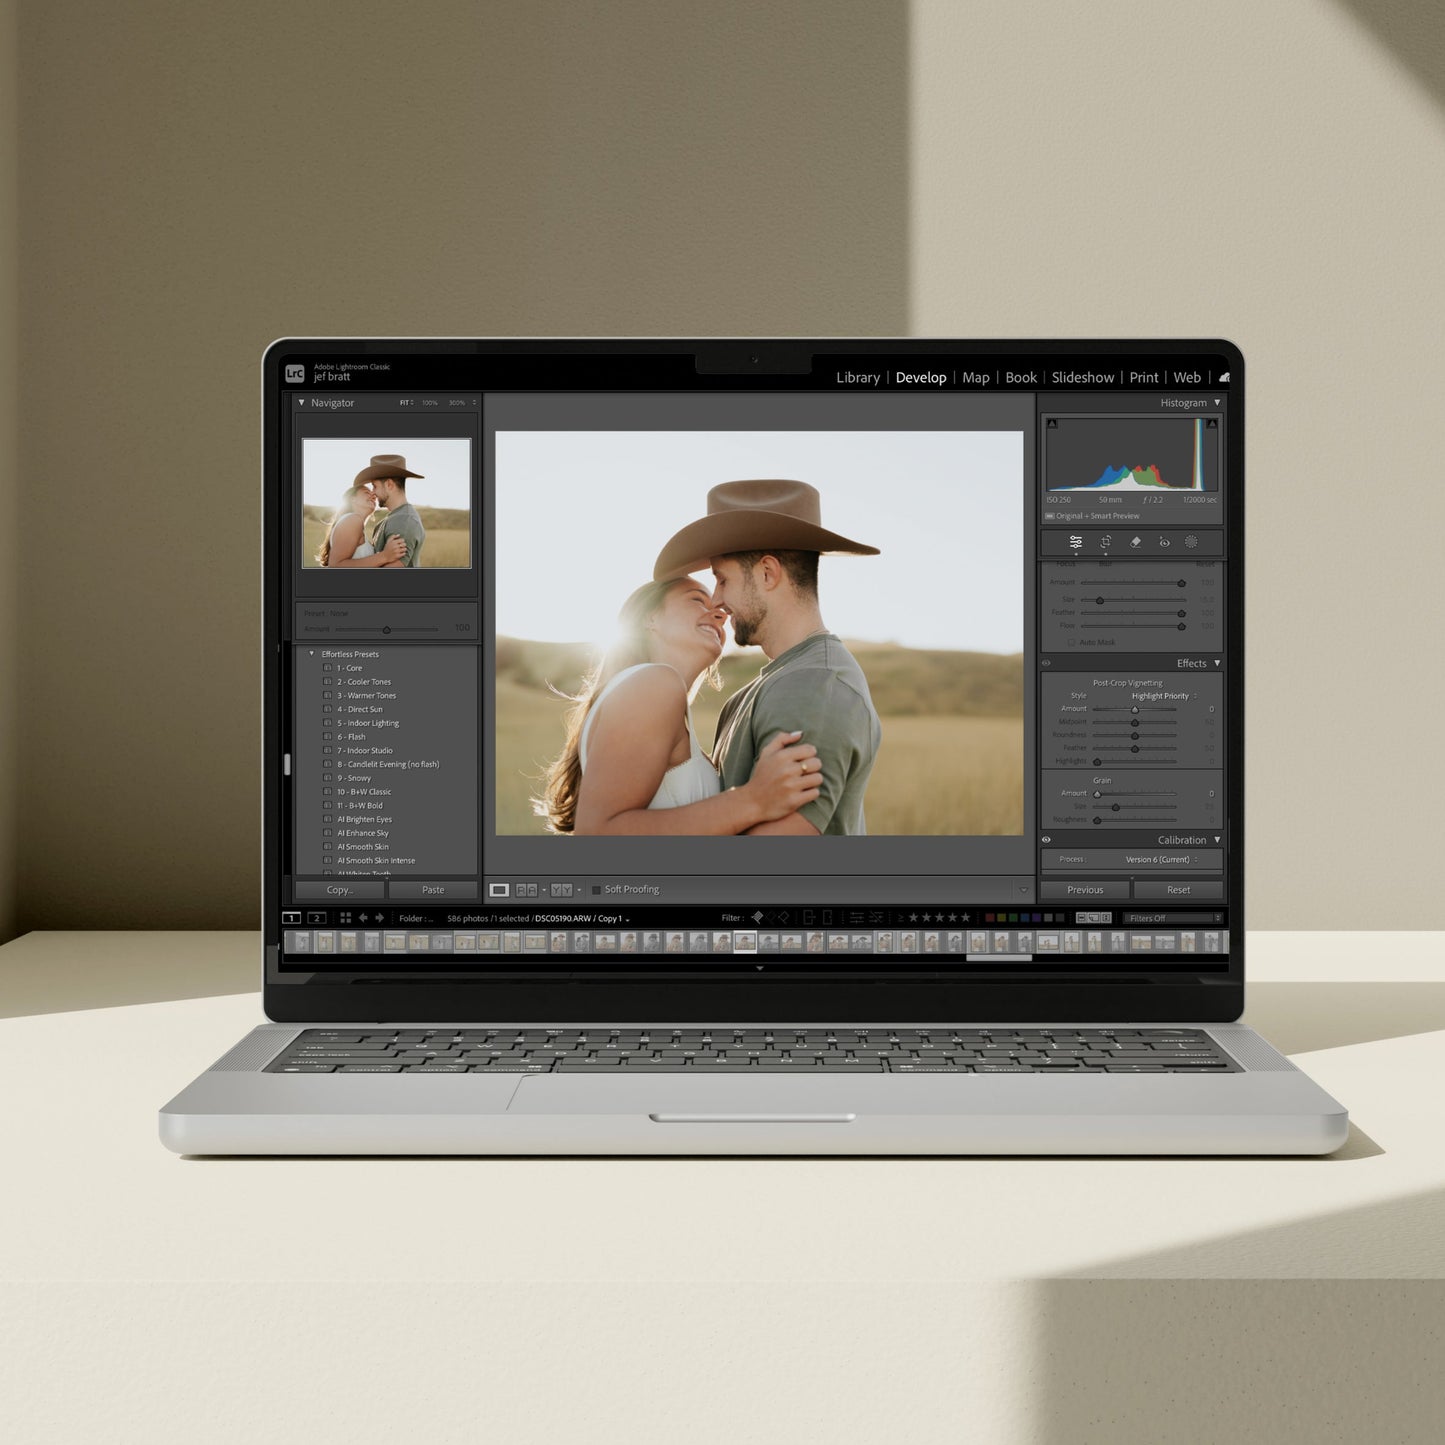Toggle Auto Mask checkbox
1445x1445 pixels.
[x=1071, y=642]
